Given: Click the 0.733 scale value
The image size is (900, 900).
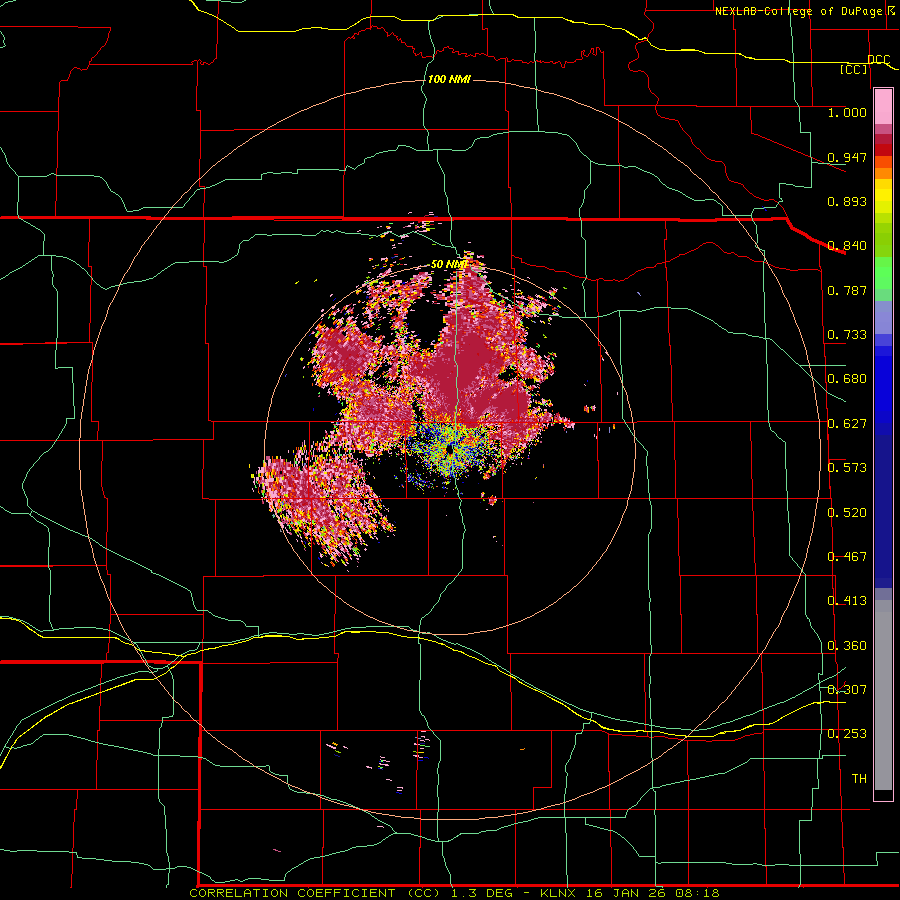Looking at the screenshot, I should point(847,335).
